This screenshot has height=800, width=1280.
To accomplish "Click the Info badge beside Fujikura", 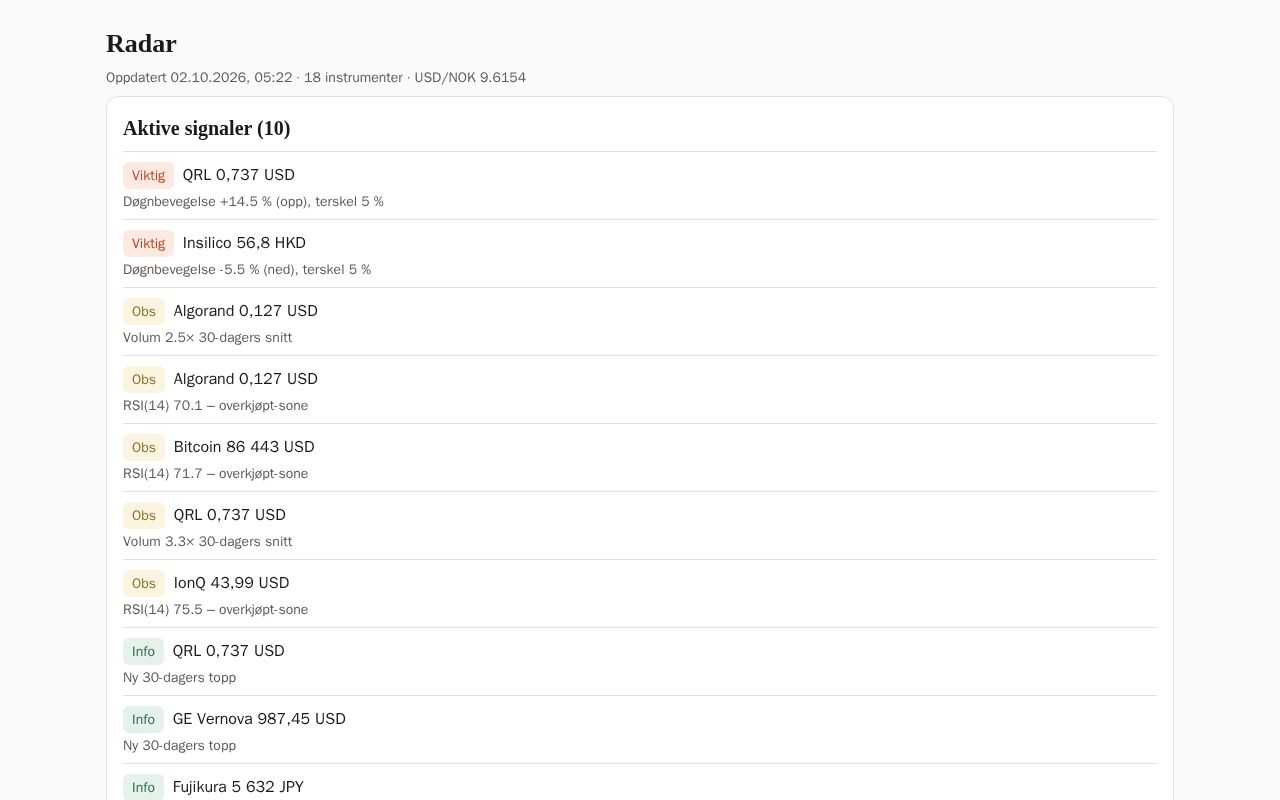I will pos(143,787).
